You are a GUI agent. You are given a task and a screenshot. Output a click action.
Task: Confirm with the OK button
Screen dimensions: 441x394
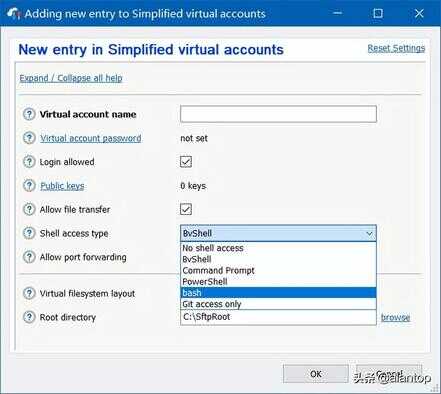316,374
